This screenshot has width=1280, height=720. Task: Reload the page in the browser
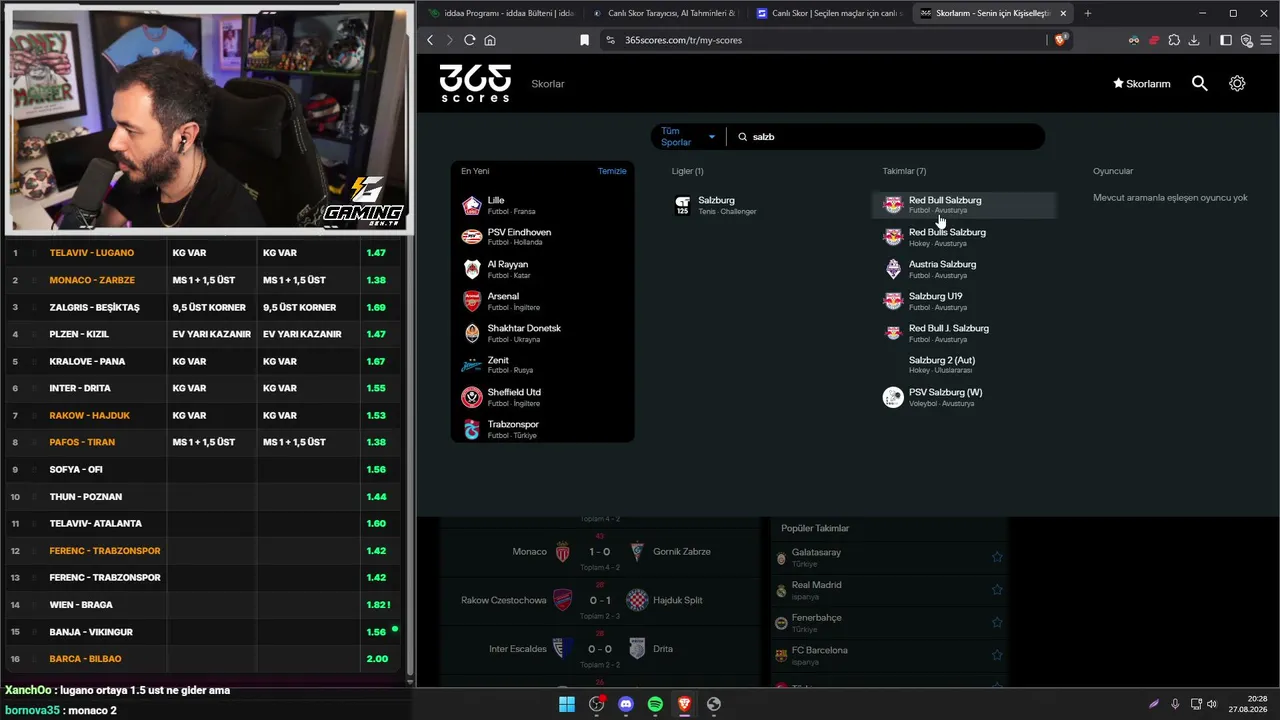pos(469,40)
